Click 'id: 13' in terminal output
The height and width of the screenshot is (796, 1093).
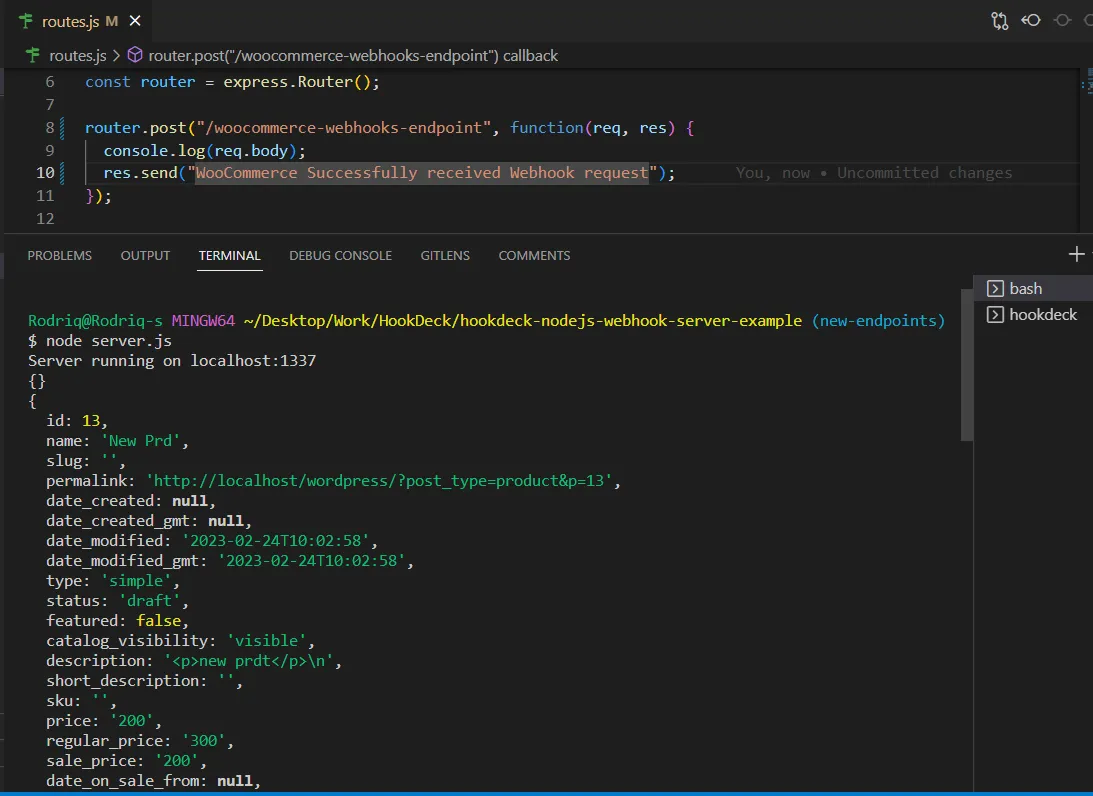point(77,421)
